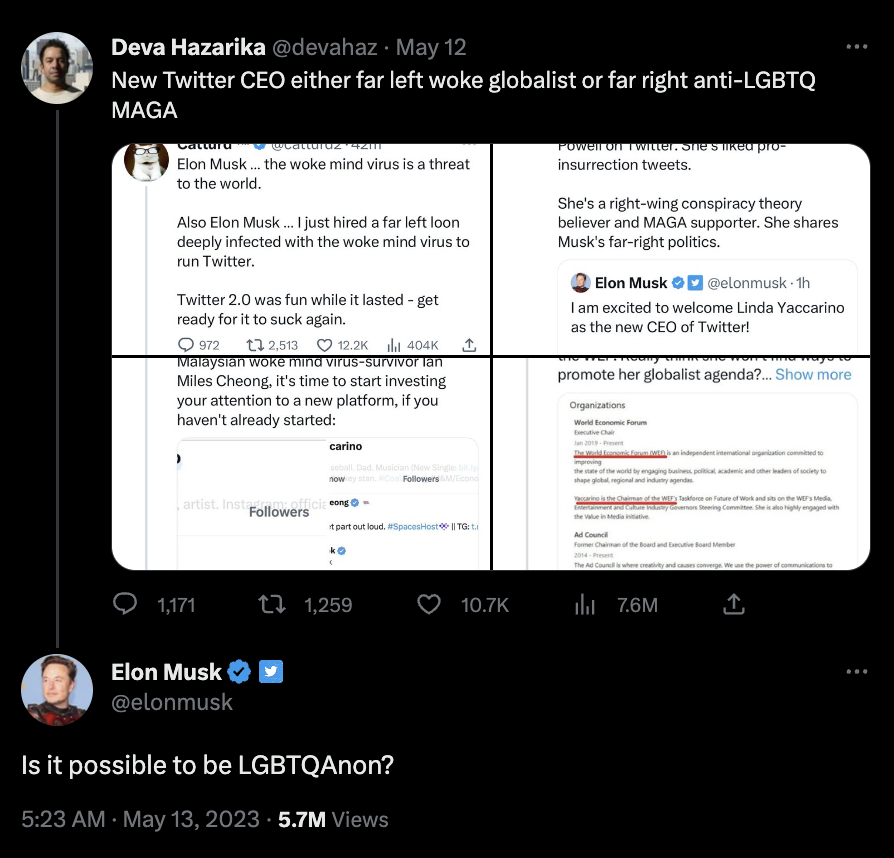Screen dimensions: 894x858
Task: Click the reply icon under Deva's tweet
Action: [125, 604]
